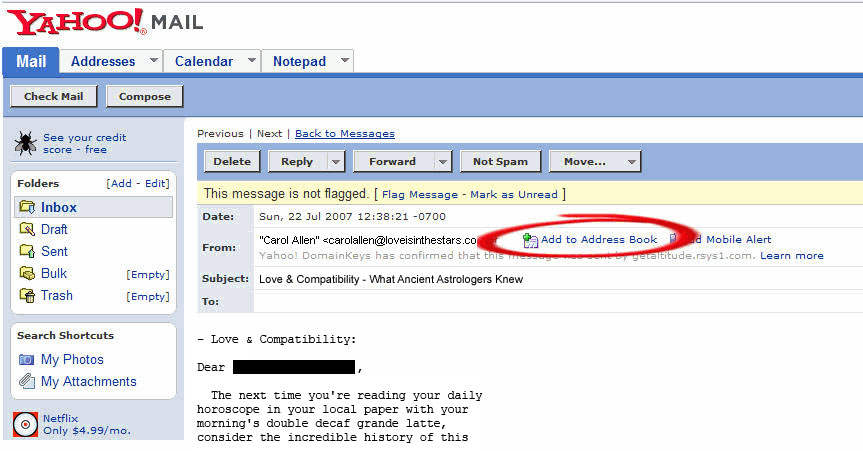Image resolution: width=863 pixels, height=451 pixels.
Task: Click Mark as Unread link
Action: pos(514,194)
